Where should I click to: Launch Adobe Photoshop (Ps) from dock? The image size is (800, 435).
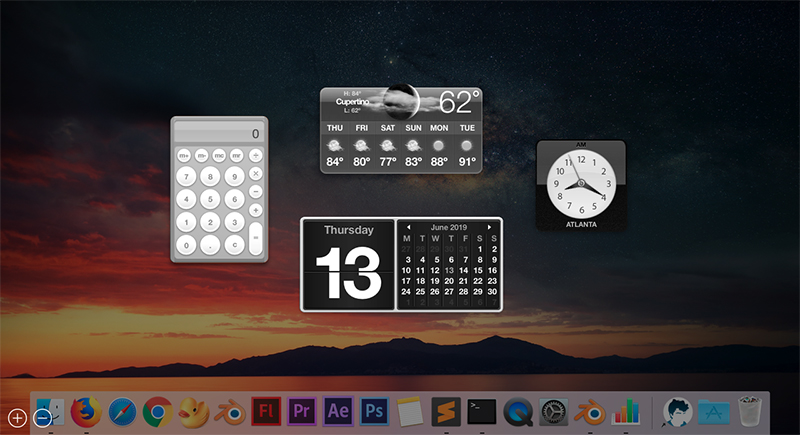(x=374, y=412)
